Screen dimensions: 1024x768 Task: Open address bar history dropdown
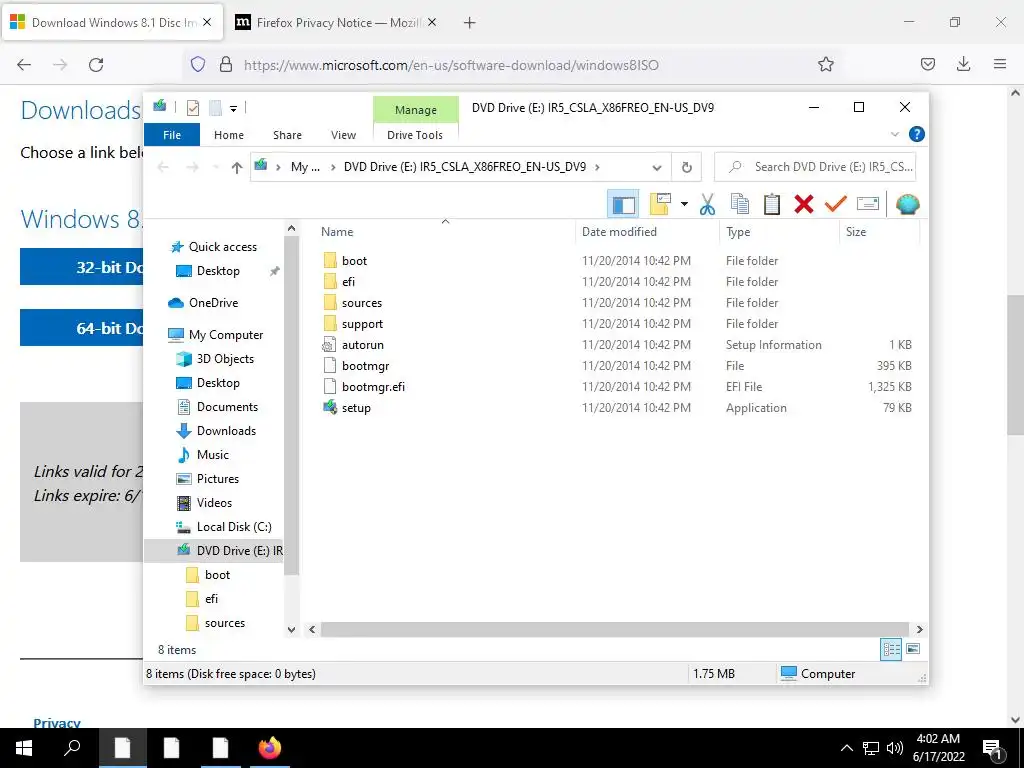click(x=657, y=168)
